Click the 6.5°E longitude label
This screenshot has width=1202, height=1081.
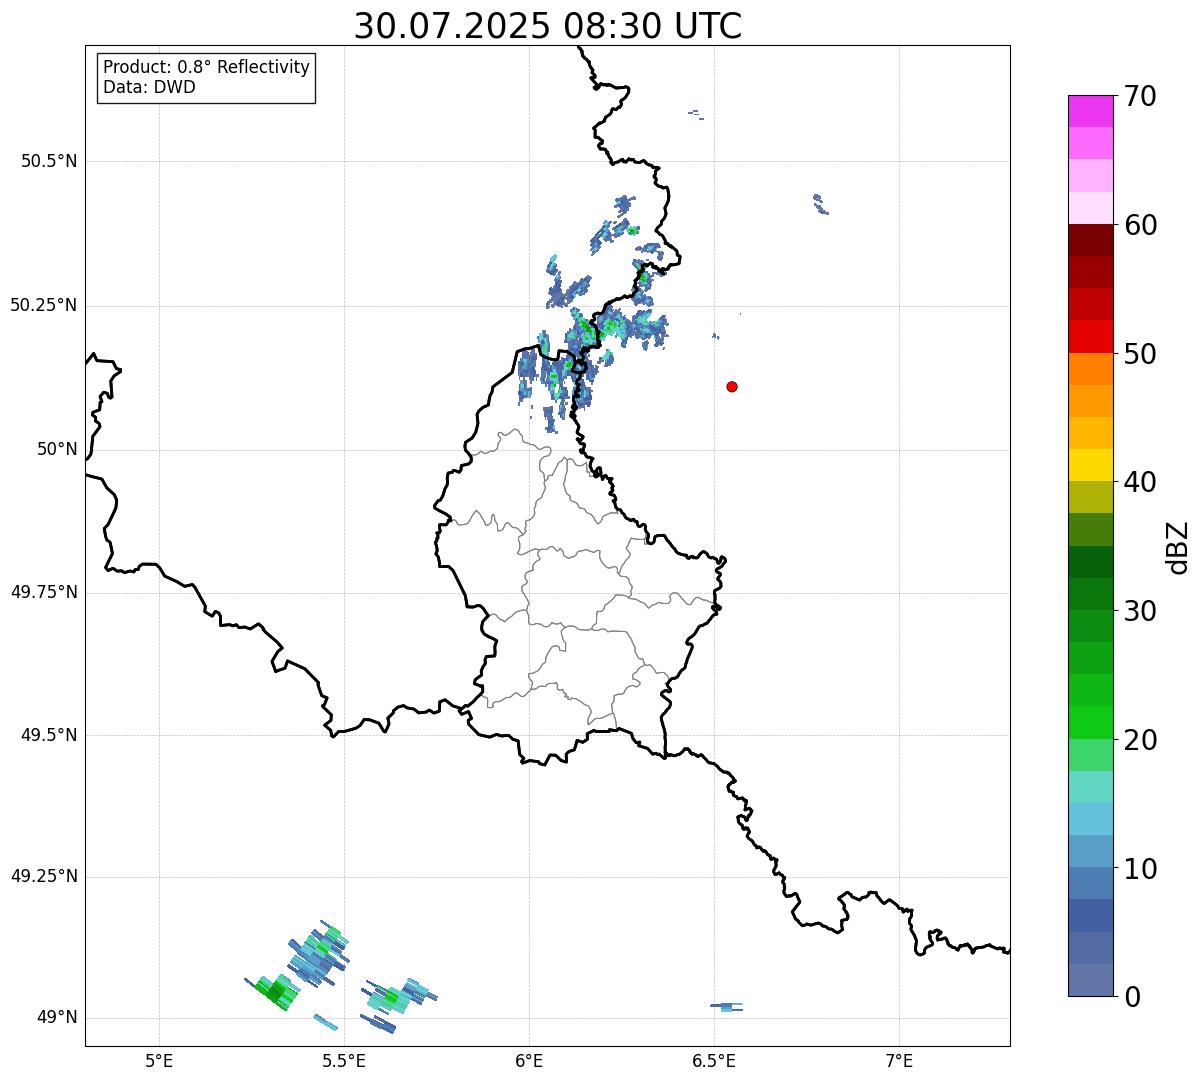click(x=714, y=1060)
